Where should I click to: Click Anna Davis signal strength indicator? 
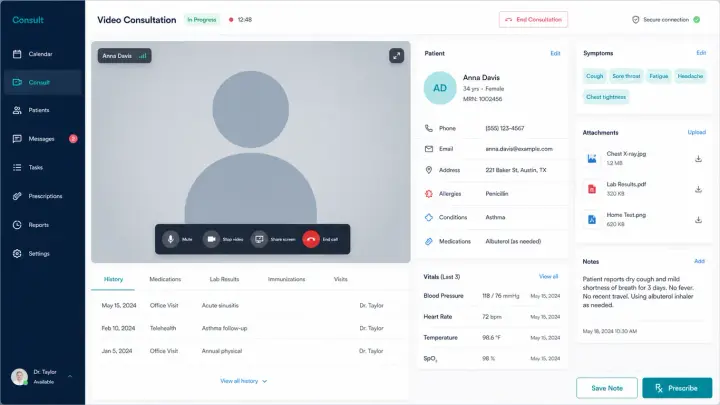tap(143, 56)
